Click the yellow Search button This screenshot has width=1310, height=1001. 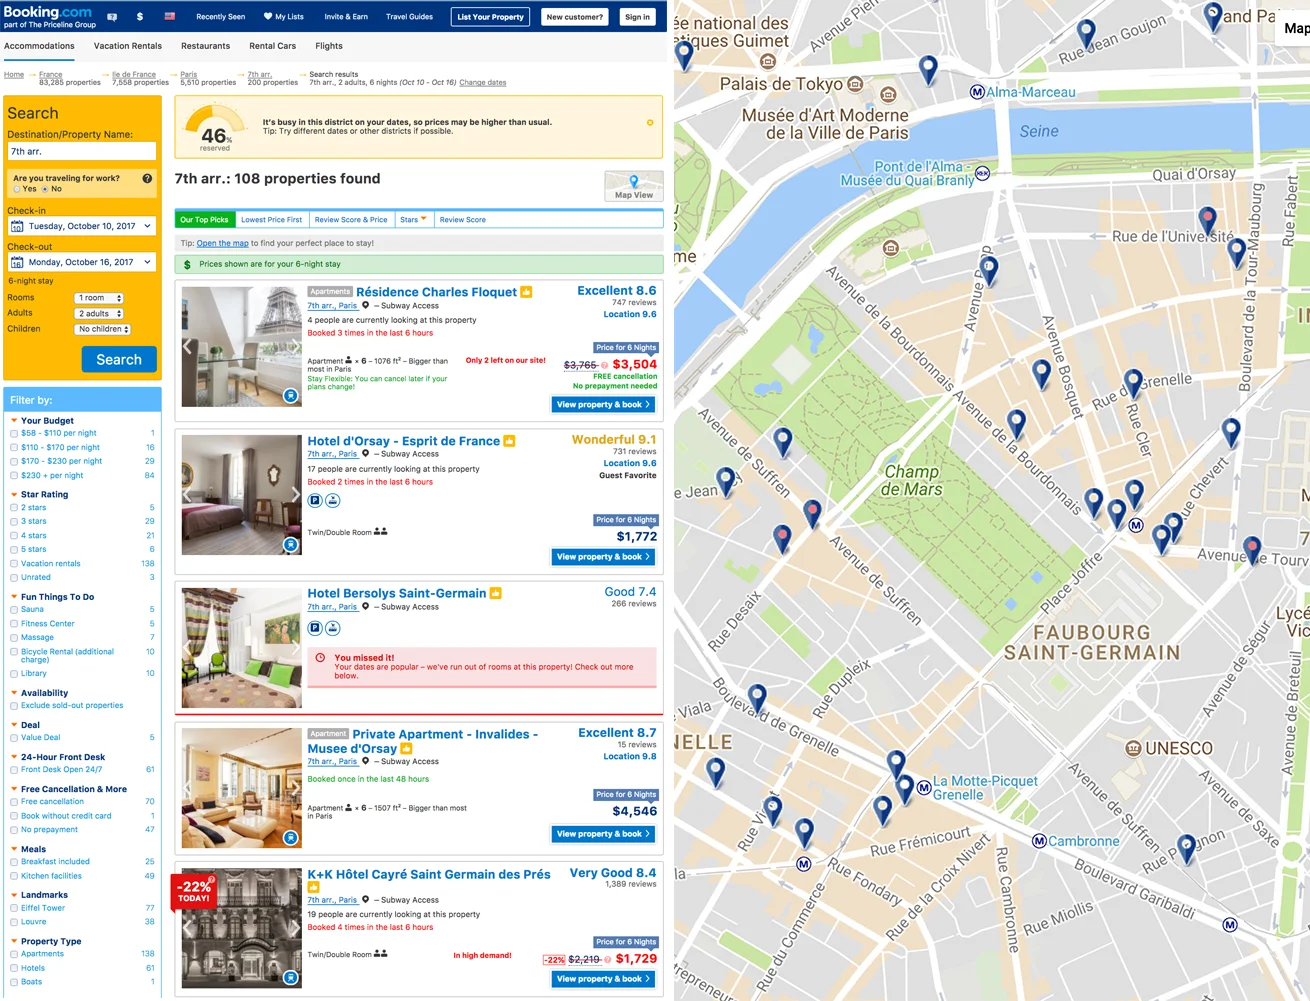coord(118,360)
